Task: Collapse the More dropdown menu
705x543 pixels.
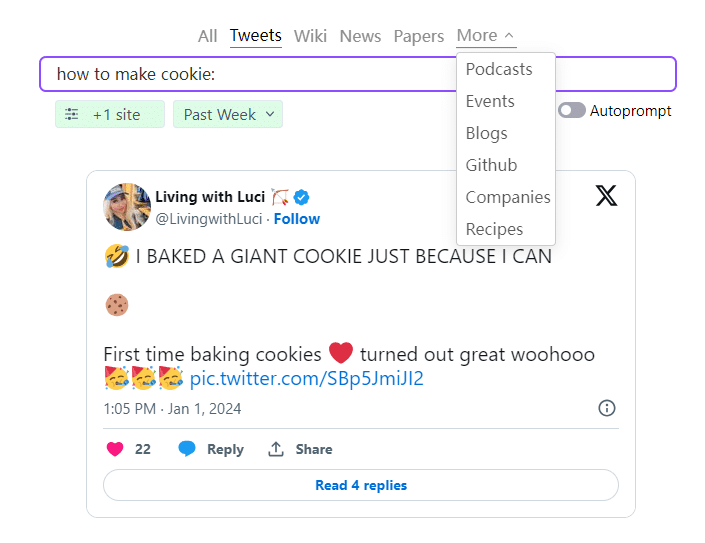Action: (x=486, y=36)
